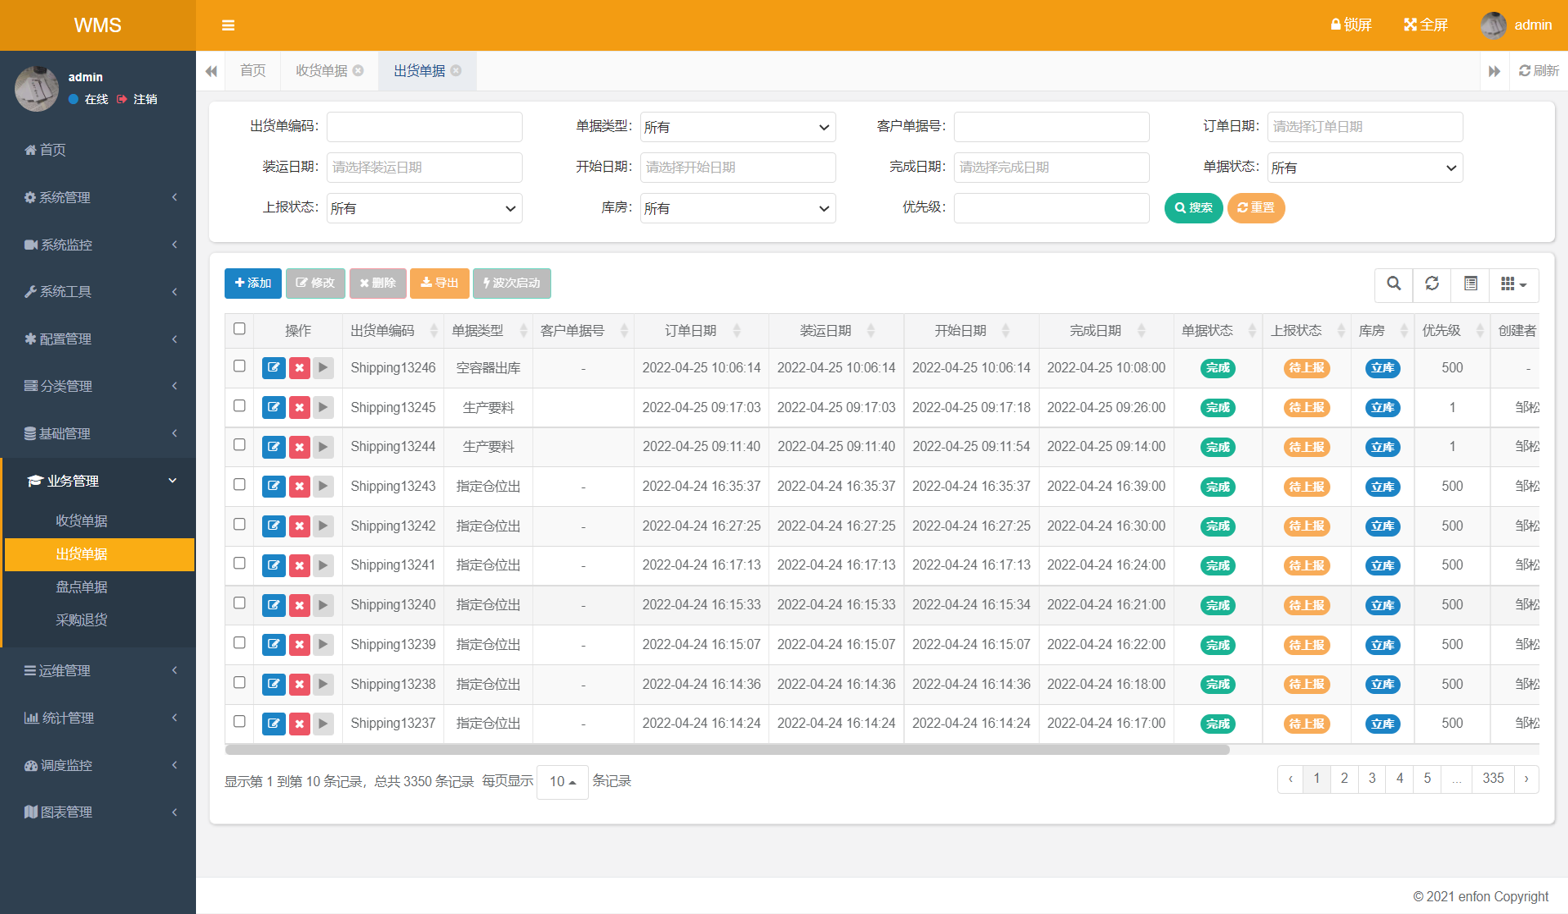Switch to the 首页 tab
This screenshot has width=1568, height=914.
coord(253,71)
